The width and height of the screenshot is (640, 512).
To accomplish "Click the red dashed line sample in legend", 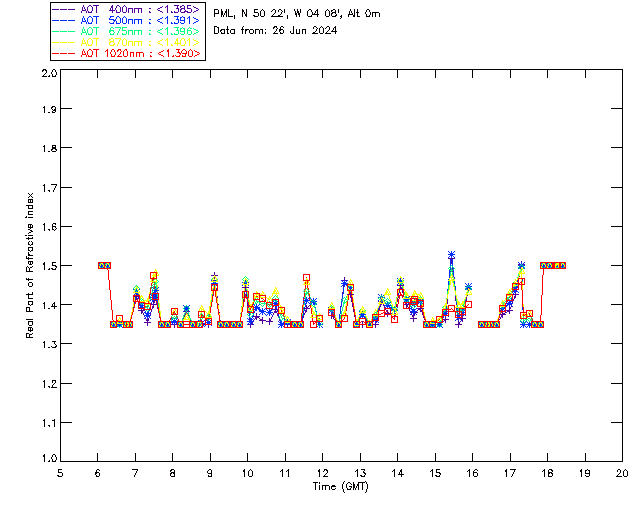I will pos(64,54).
